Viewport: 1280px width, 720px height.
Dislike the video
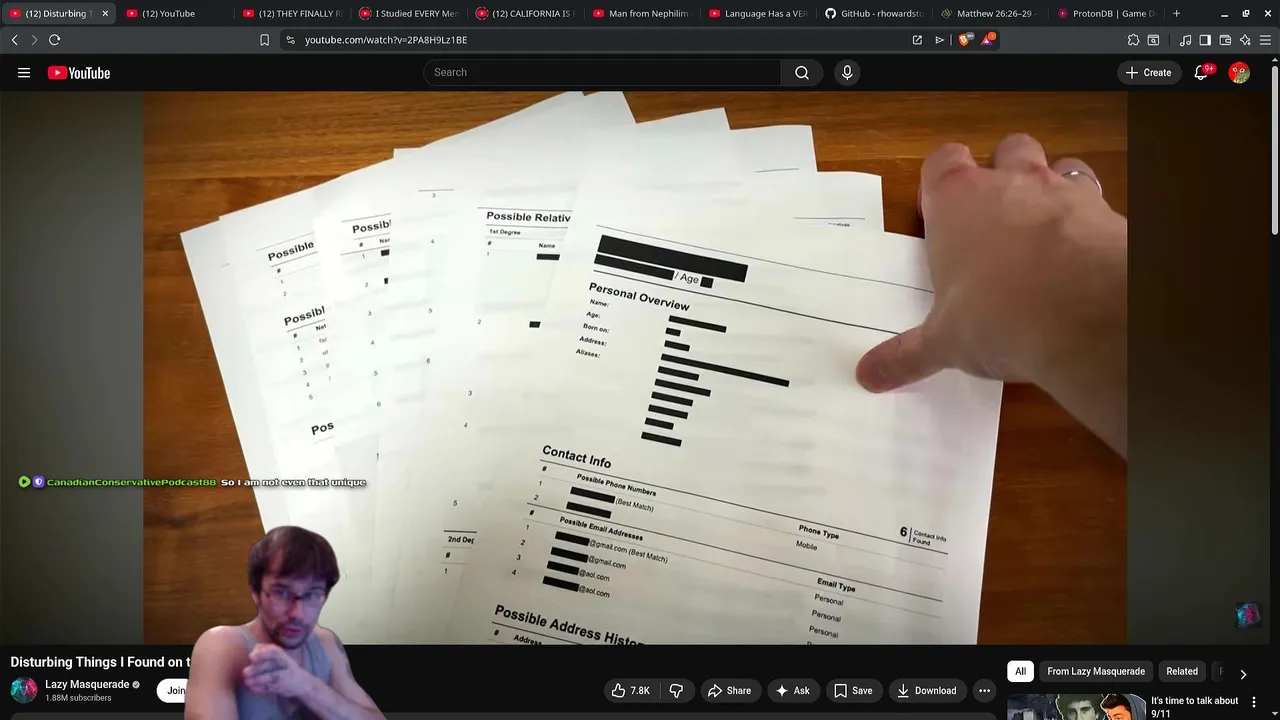(677, 691)
